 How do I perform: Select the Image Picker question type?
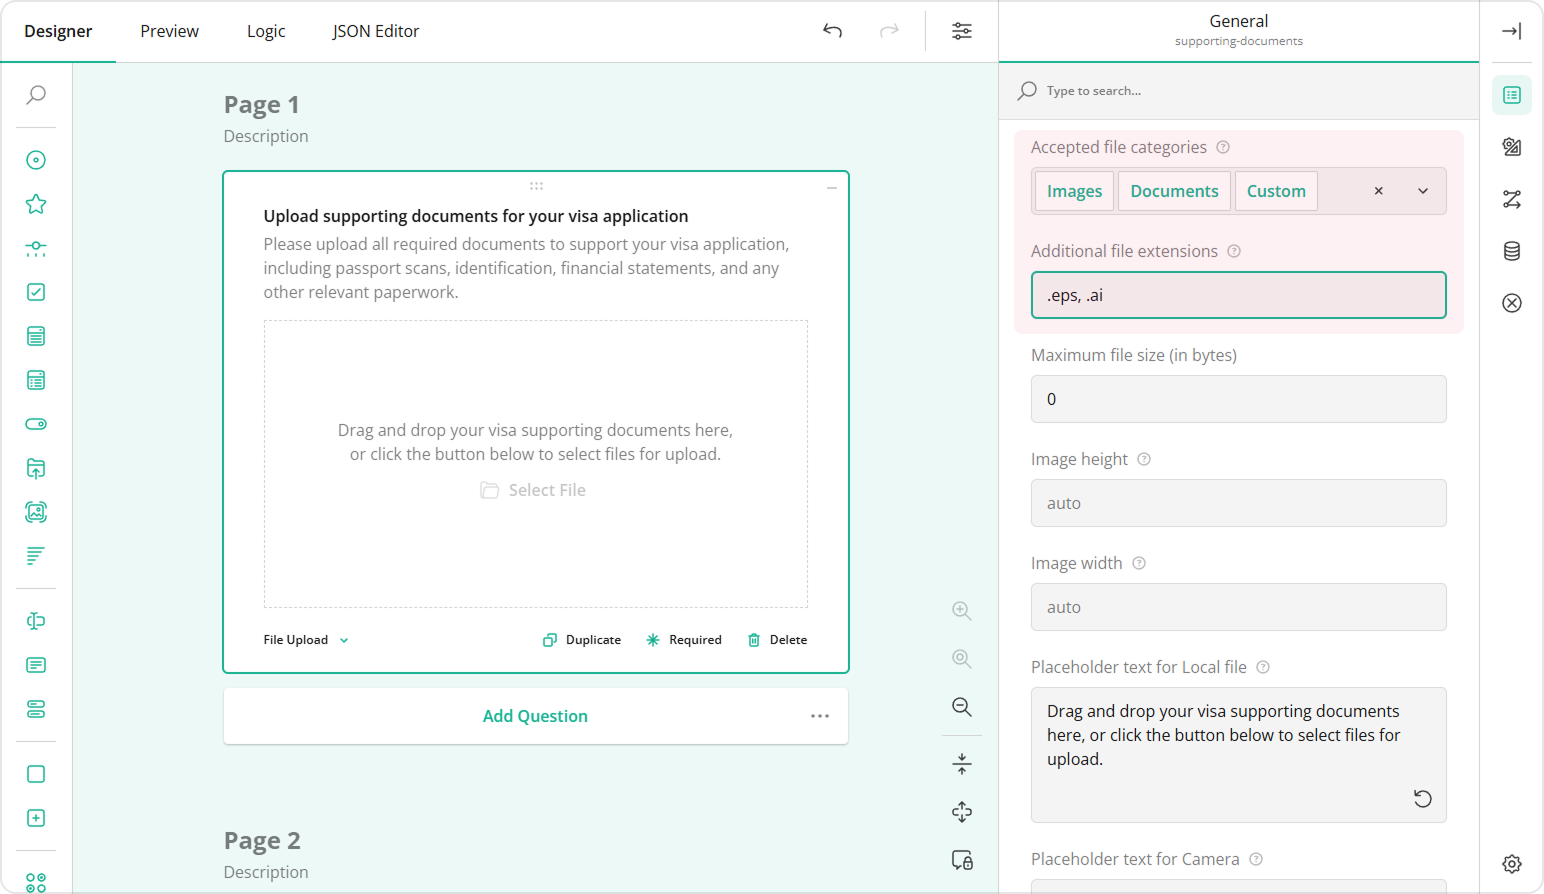coord(36,511)
